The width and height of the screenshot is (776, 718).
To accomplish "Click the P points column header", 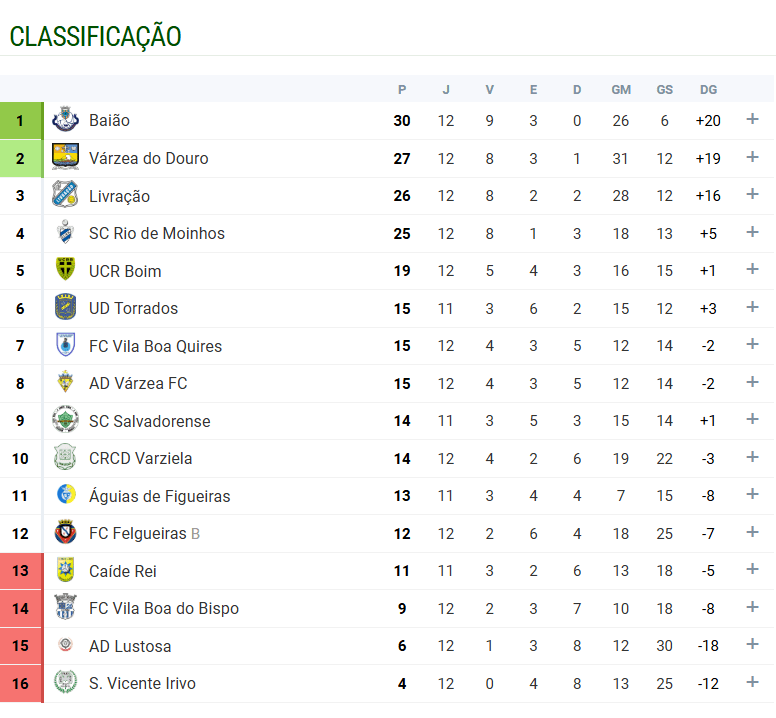I will [x=402, y=90].
